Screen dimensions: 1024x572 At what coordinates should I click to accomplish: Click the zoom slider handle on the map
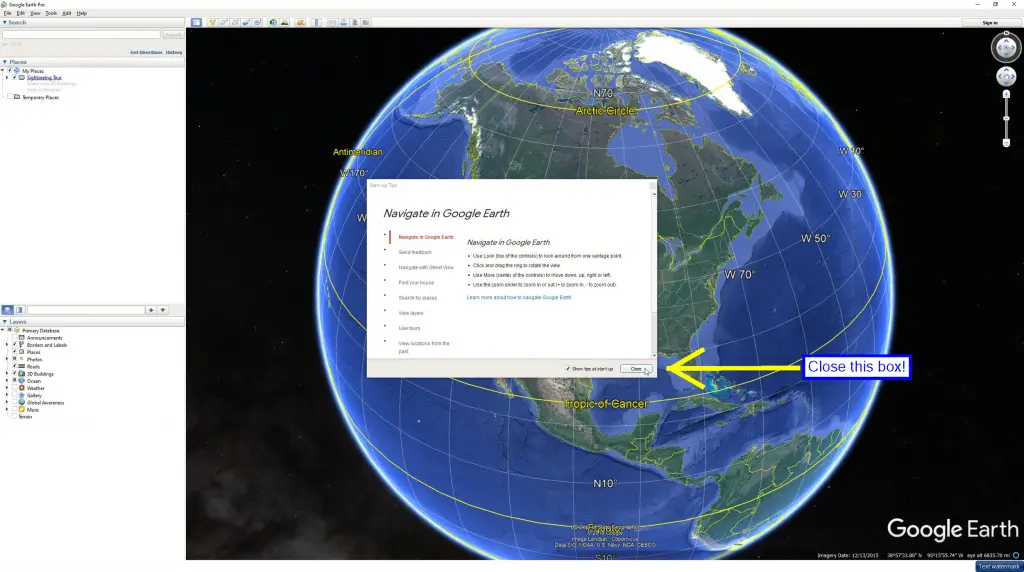(x=1006, y=118)
